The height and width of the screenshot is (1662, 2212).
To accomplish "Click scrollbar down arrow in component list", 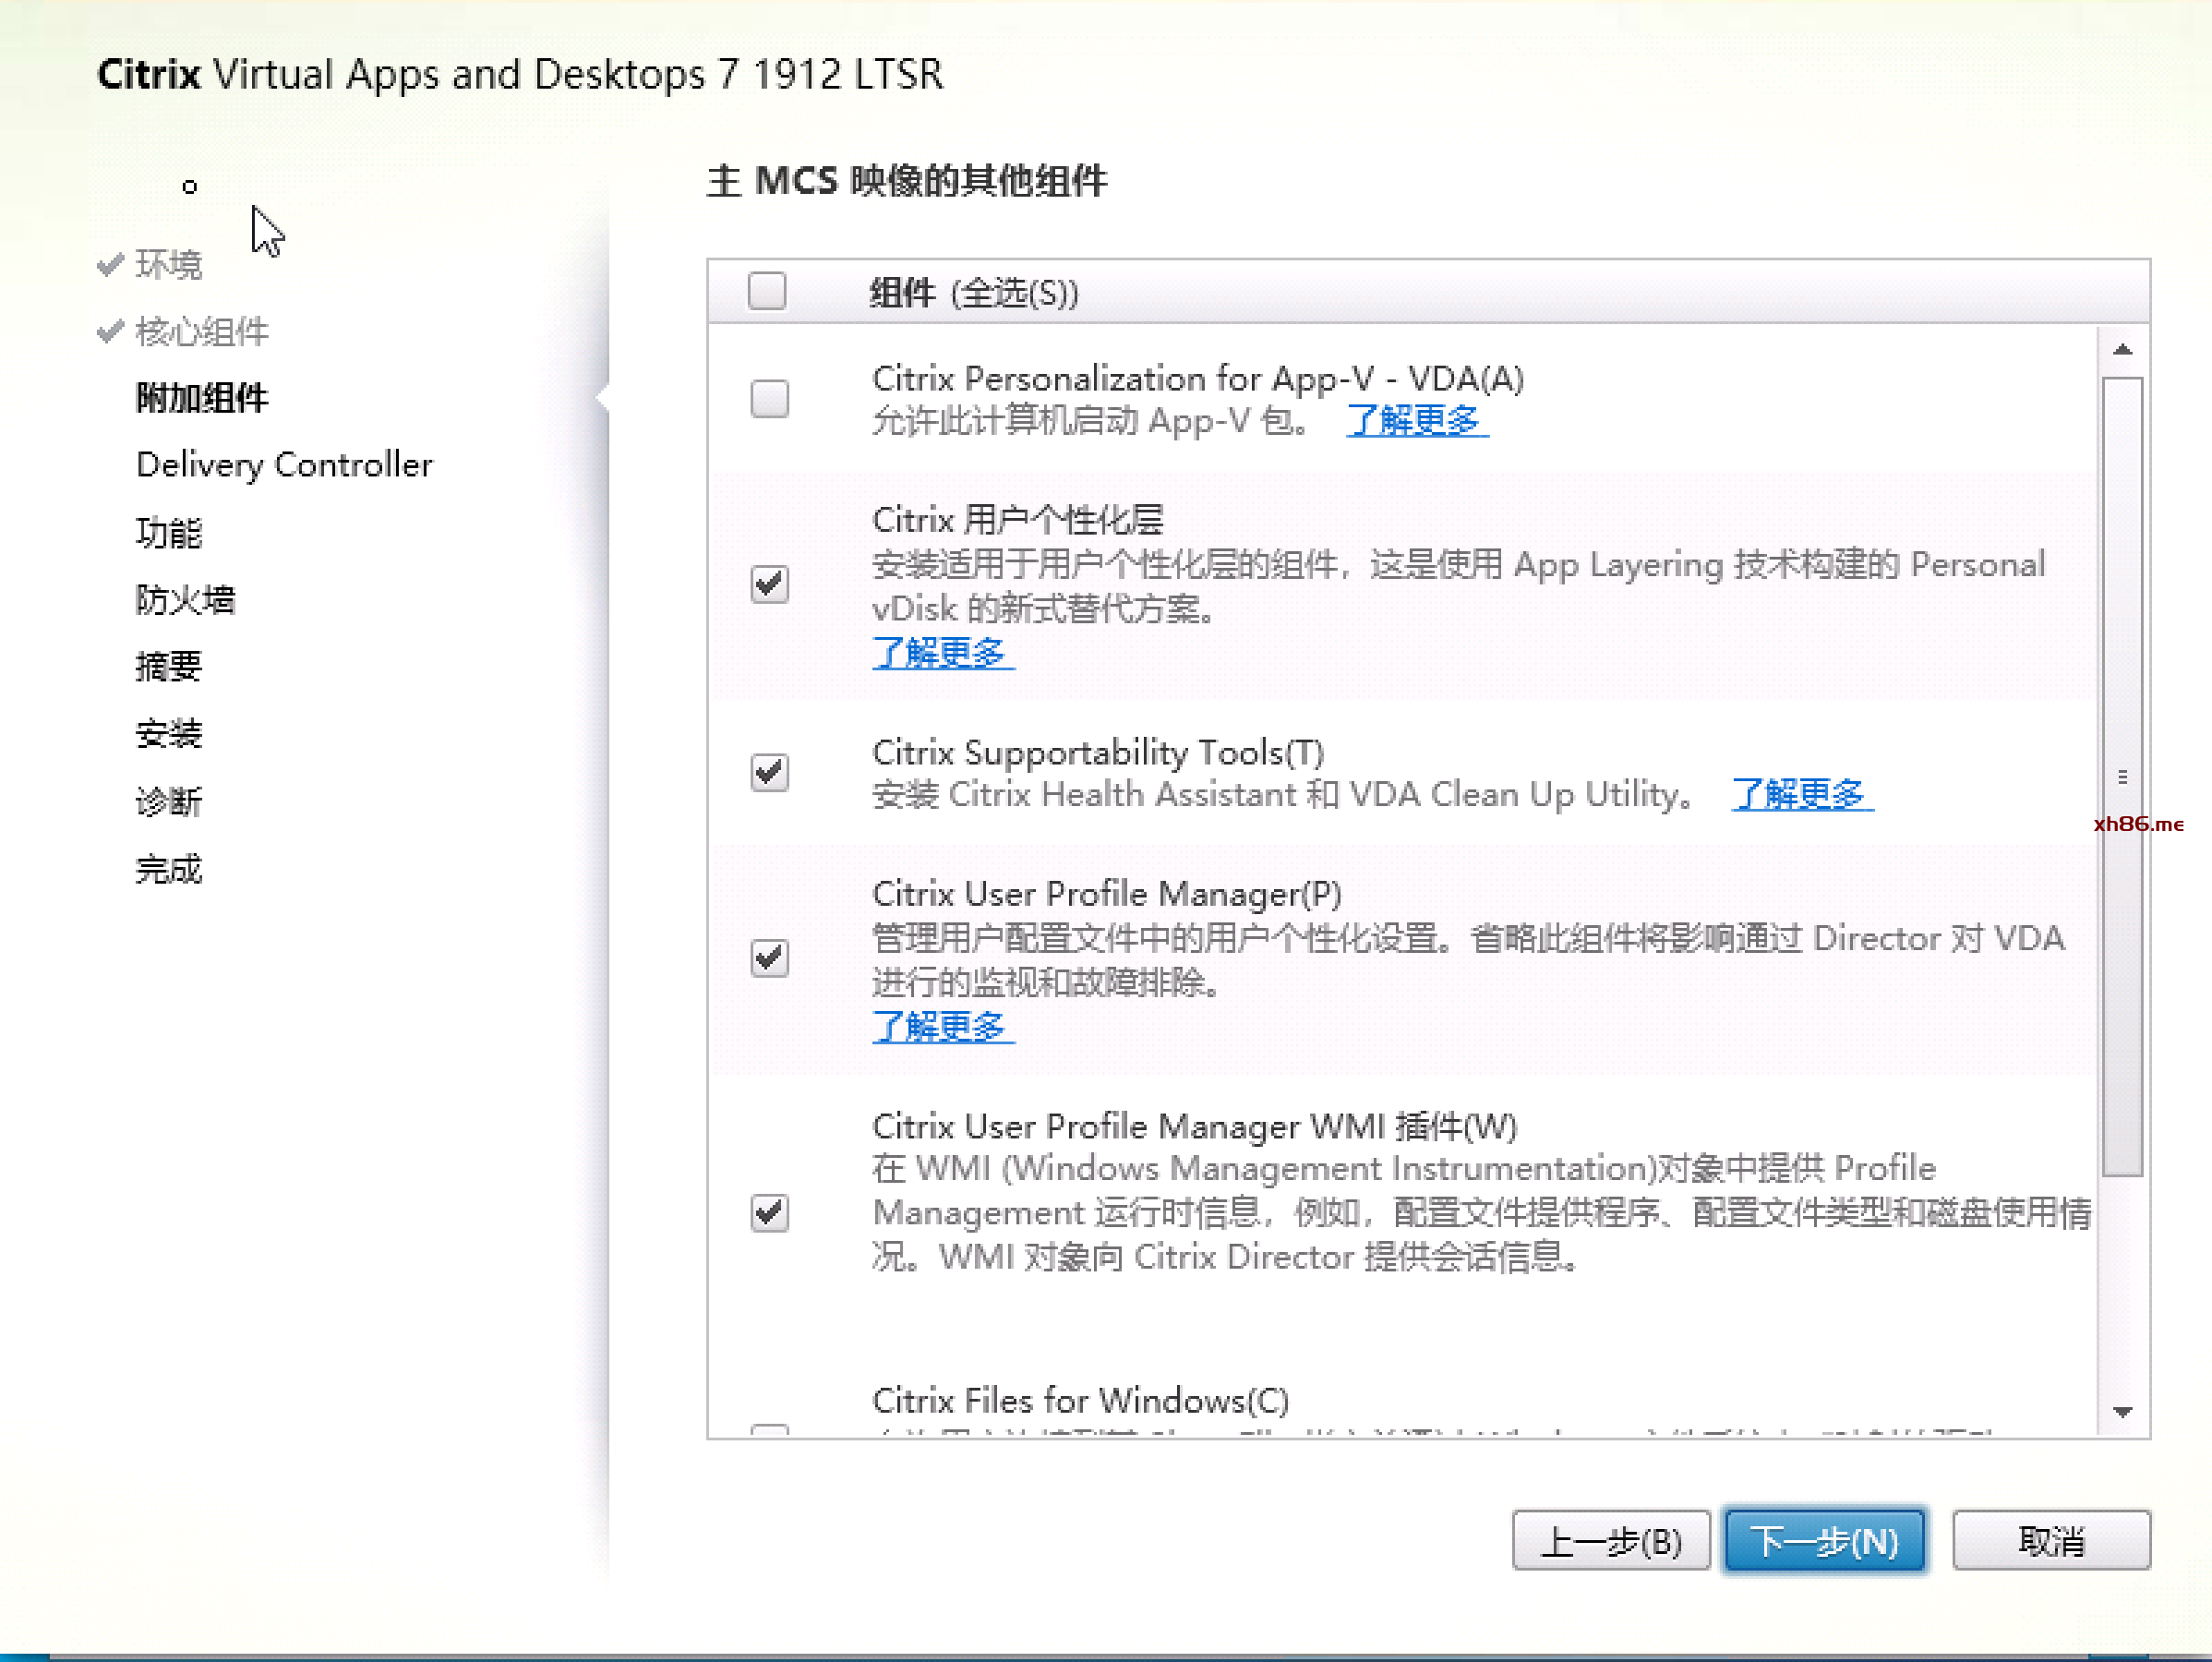I will pyautogui.click(x=2122, y=1412).
